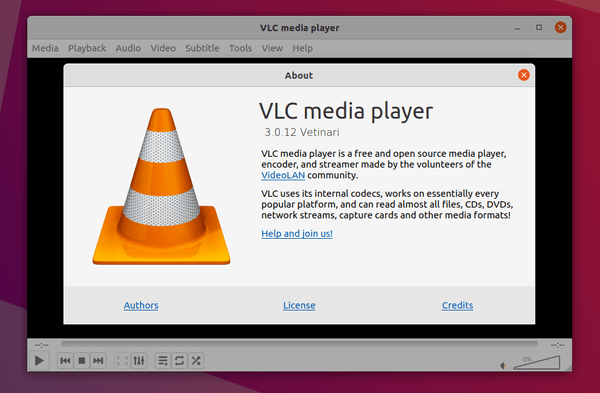This screenshot has height=393, width=600.
Task: Expand the Audio menu
Action: [x=128, y=48]
